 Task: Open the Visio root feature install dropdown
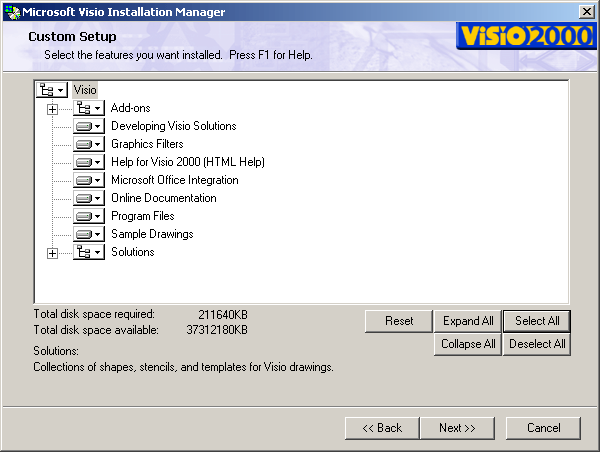pos(52,90)
